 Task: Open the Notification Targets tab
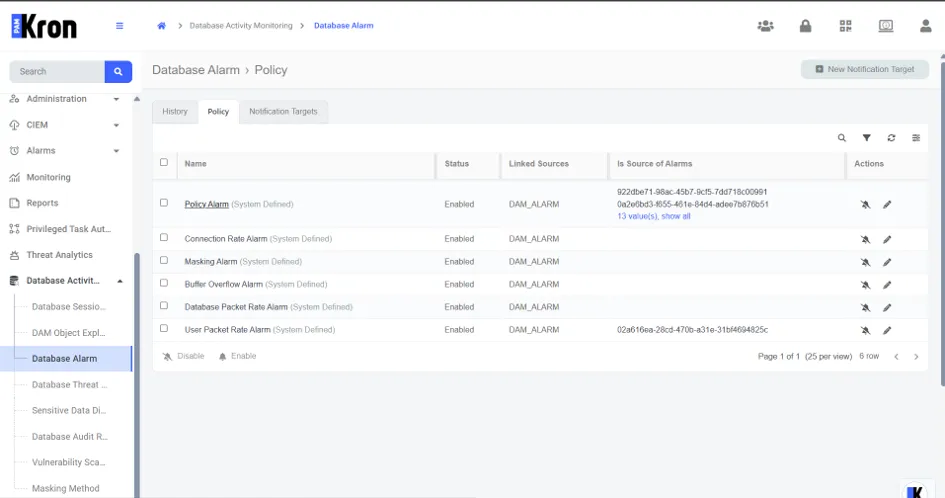pos(283,112)
